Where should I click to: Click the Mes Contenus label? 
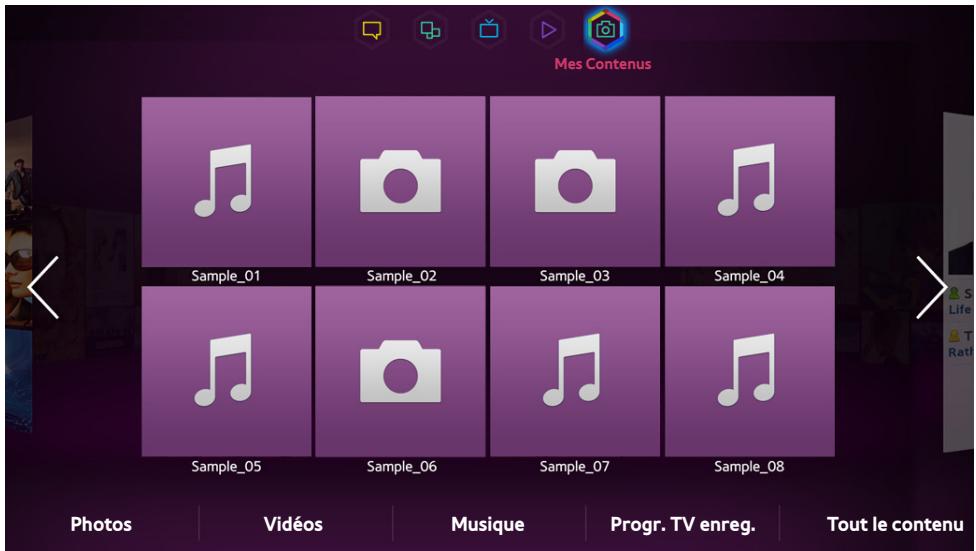click(603, 64)
